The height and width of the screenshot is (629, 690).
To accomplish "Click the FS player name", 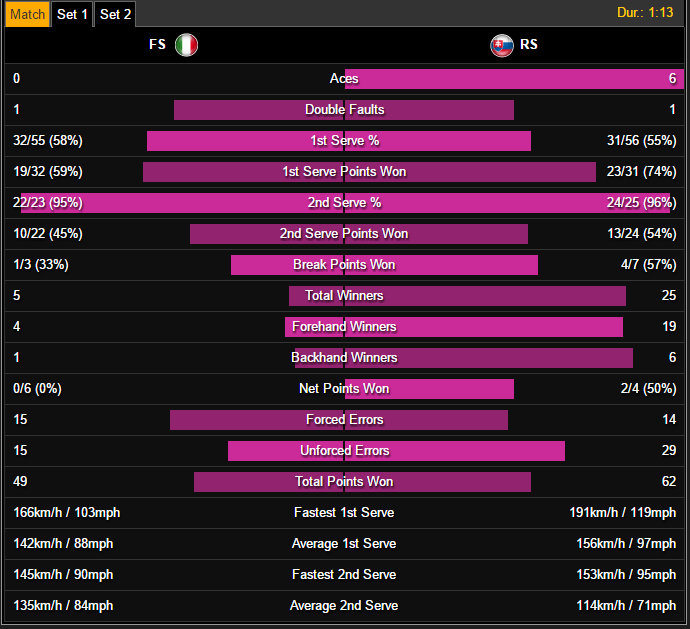I will click(156, 45).
